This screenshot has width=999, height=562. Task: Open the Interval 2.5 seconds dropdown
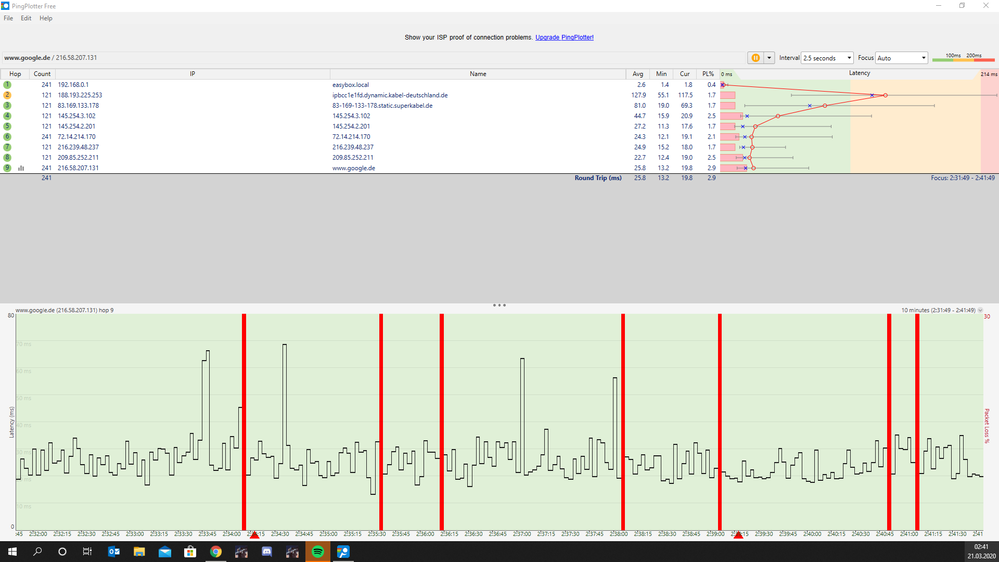(x=827, y=58)
